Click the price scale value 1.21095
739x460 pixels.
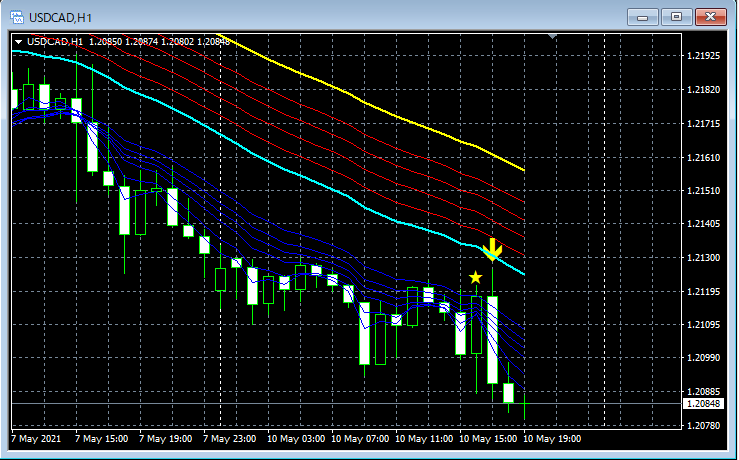(704, 325)
